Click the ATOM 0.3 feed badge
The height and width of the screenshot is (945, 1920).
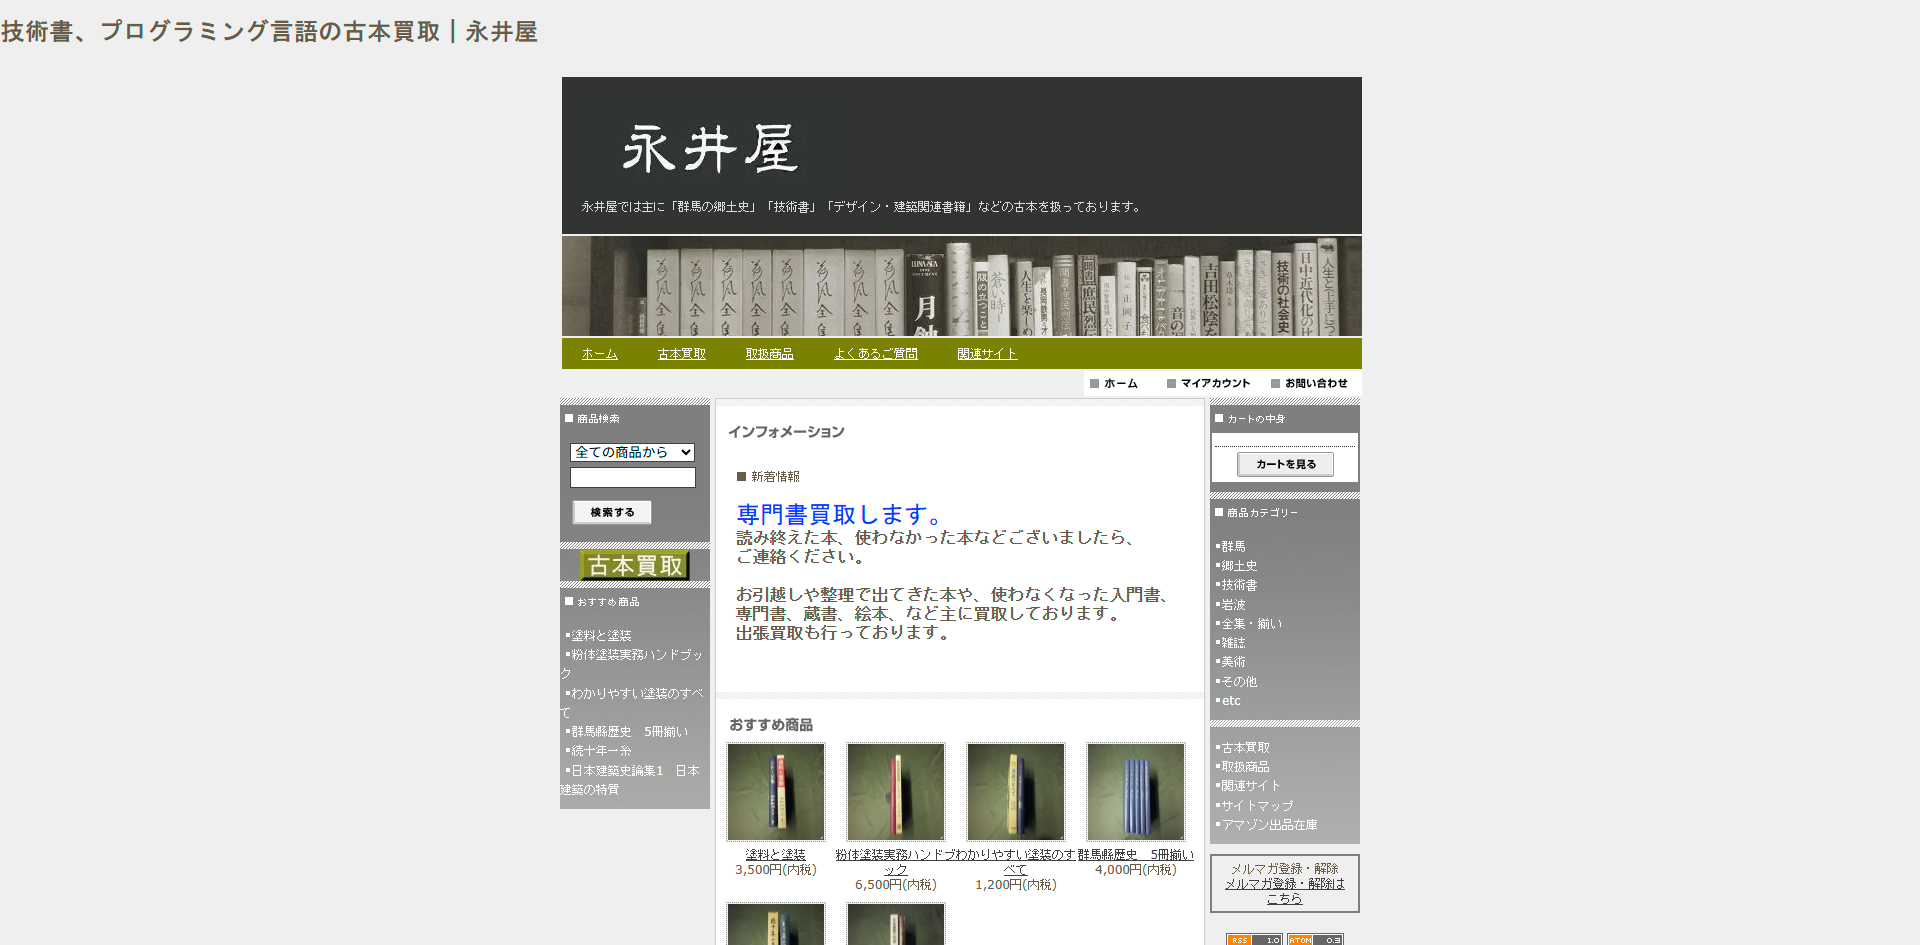pos(1315,939)
